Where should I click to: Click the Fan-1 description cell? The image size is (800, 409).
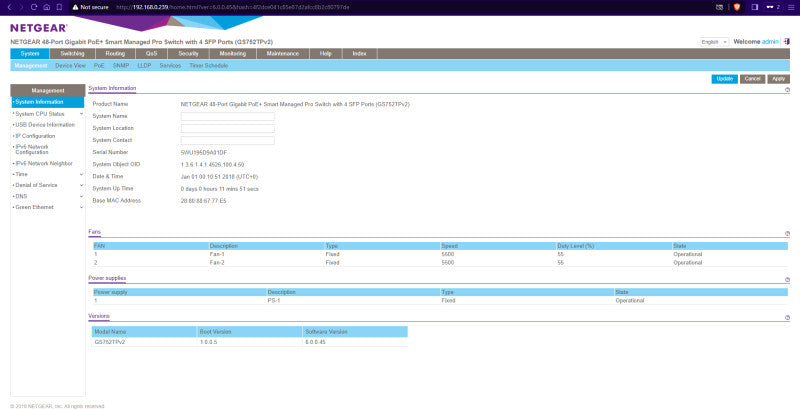tap(217, 254)
